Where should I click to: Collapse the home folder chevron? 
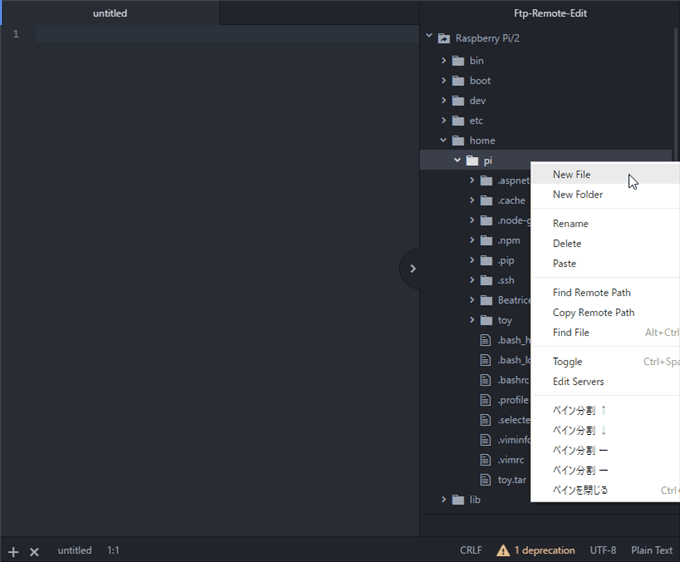tap(443, 140)
